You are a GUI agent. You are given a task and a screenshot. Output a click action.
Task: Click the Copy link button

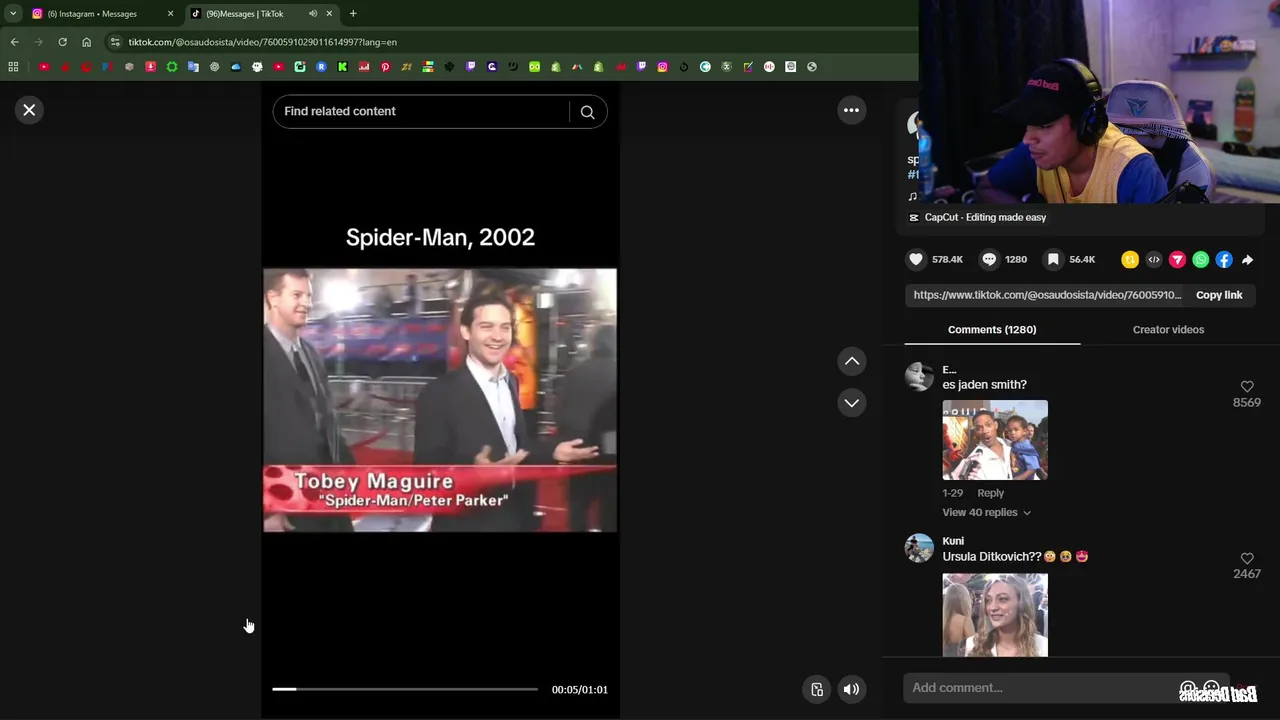pos(1219,295)
